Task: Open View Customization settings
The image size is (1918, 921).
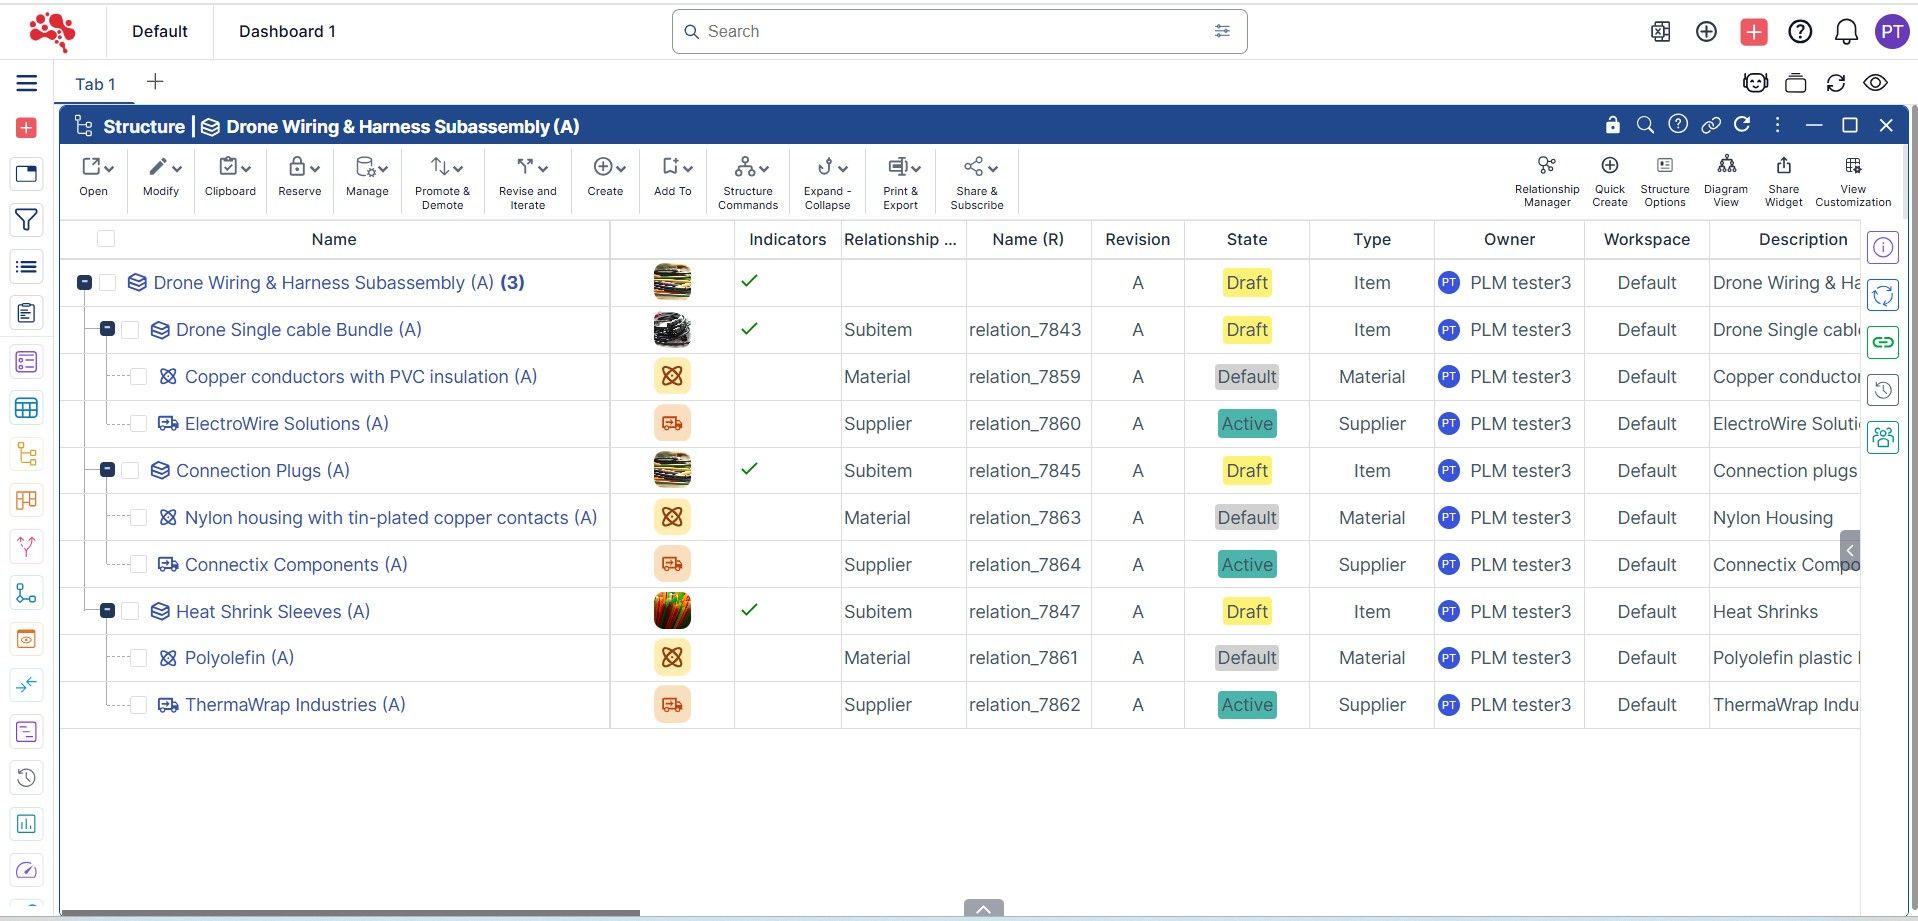Action: click(x=1852, y=179)
